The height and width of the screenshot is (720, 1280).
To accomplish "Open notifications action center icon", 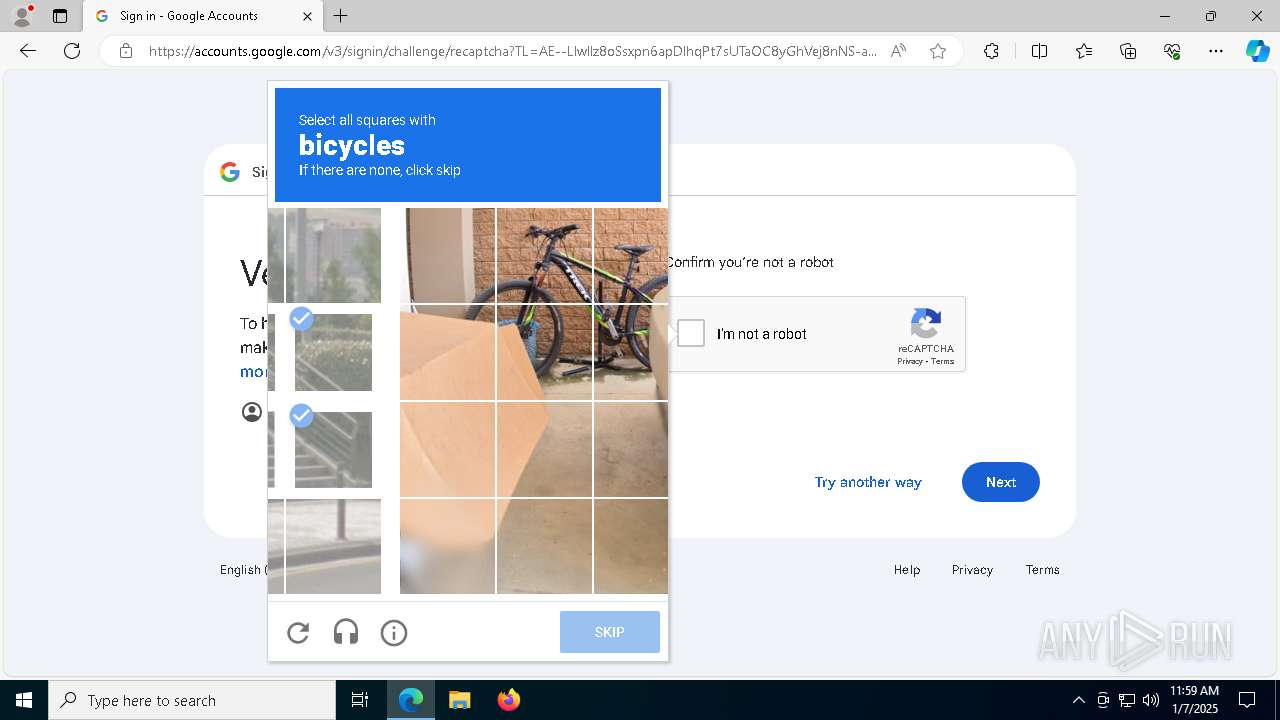I will pos(1247,700).
